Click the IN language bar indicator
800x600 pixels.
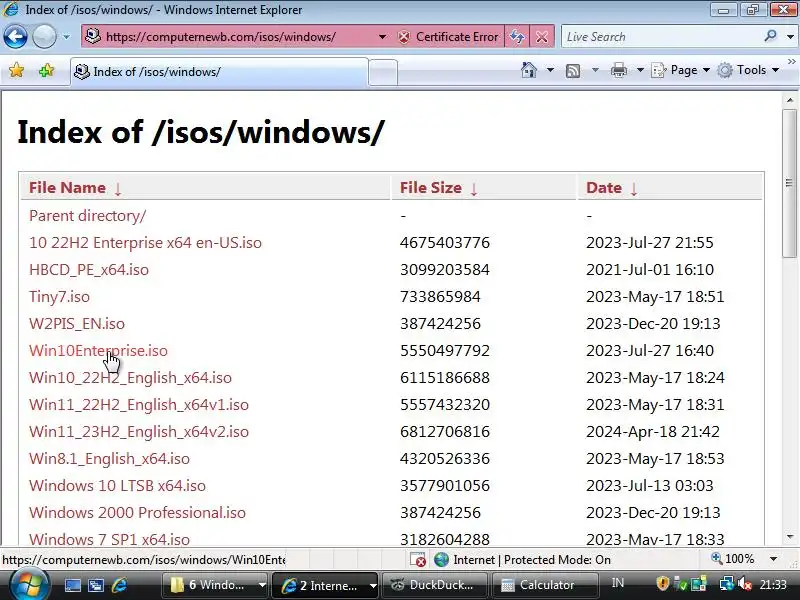click(617, 583)
